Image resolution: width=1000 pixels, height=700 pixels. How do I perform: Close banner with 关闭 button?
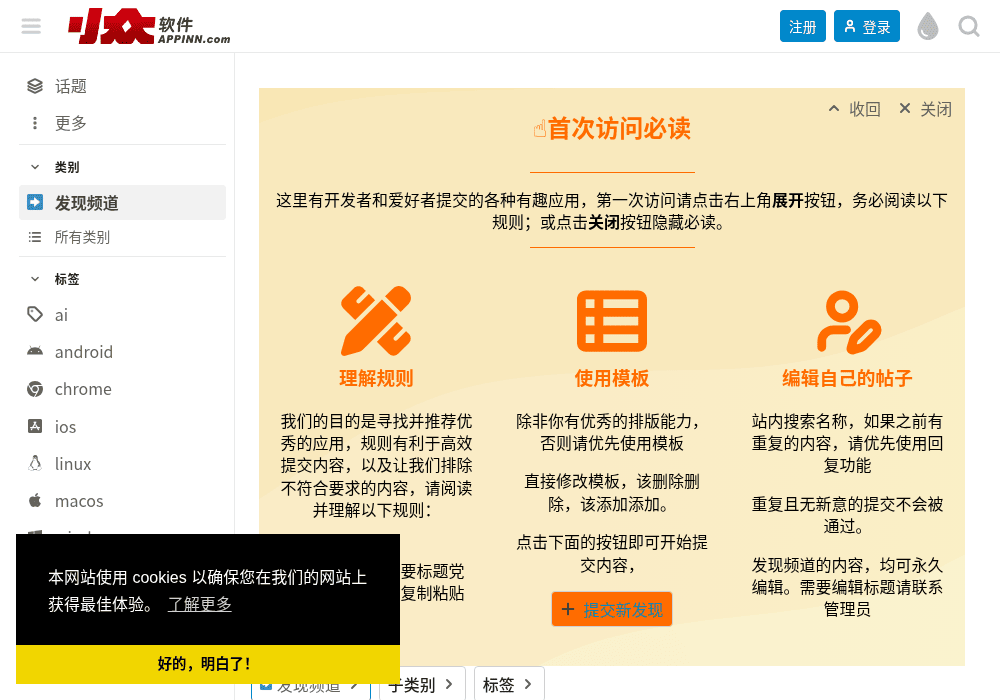tap(925, 109)
